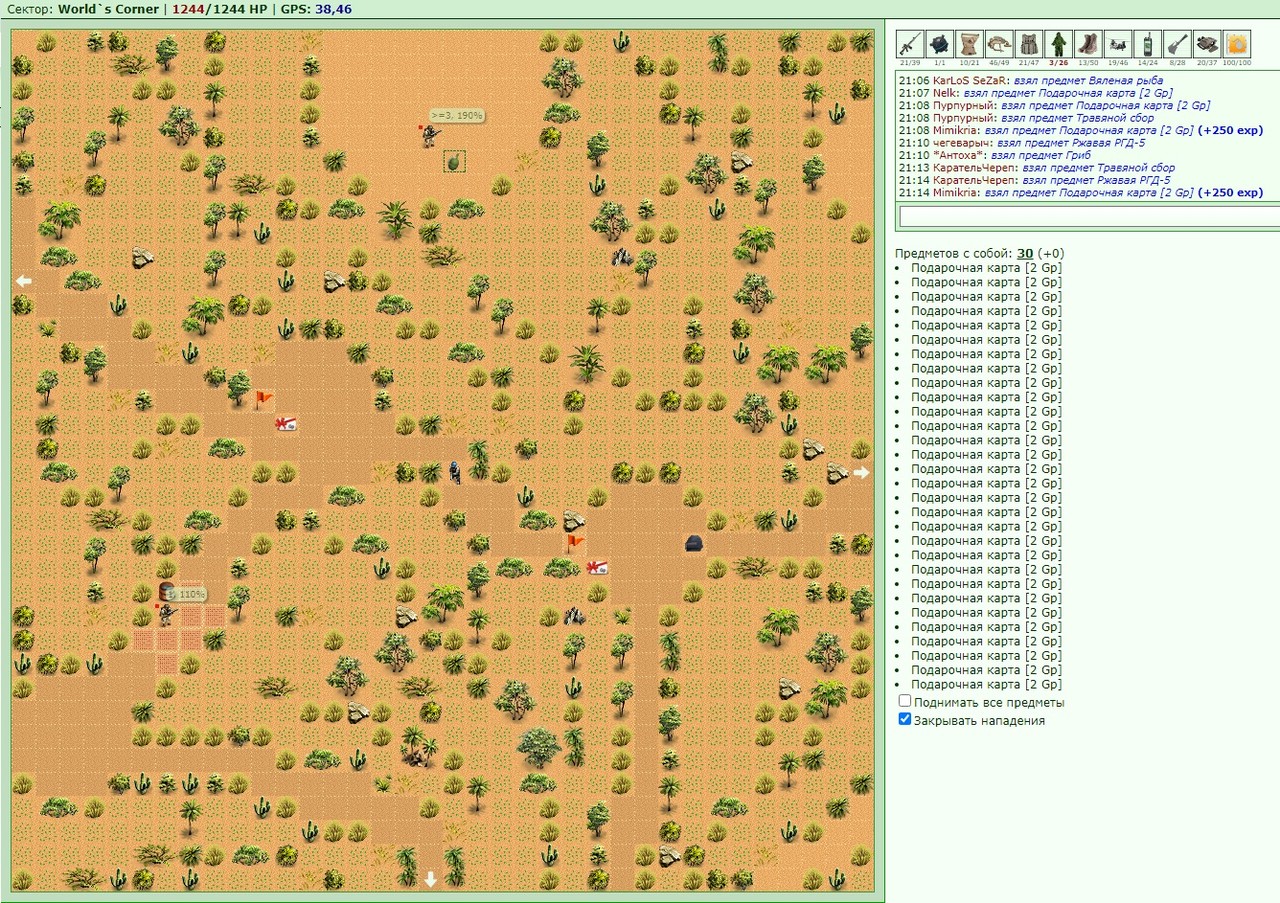Viewport: 1280px width, 903px height.
Task: Click player name *Антоха* in the log
Action: (959, 155)
